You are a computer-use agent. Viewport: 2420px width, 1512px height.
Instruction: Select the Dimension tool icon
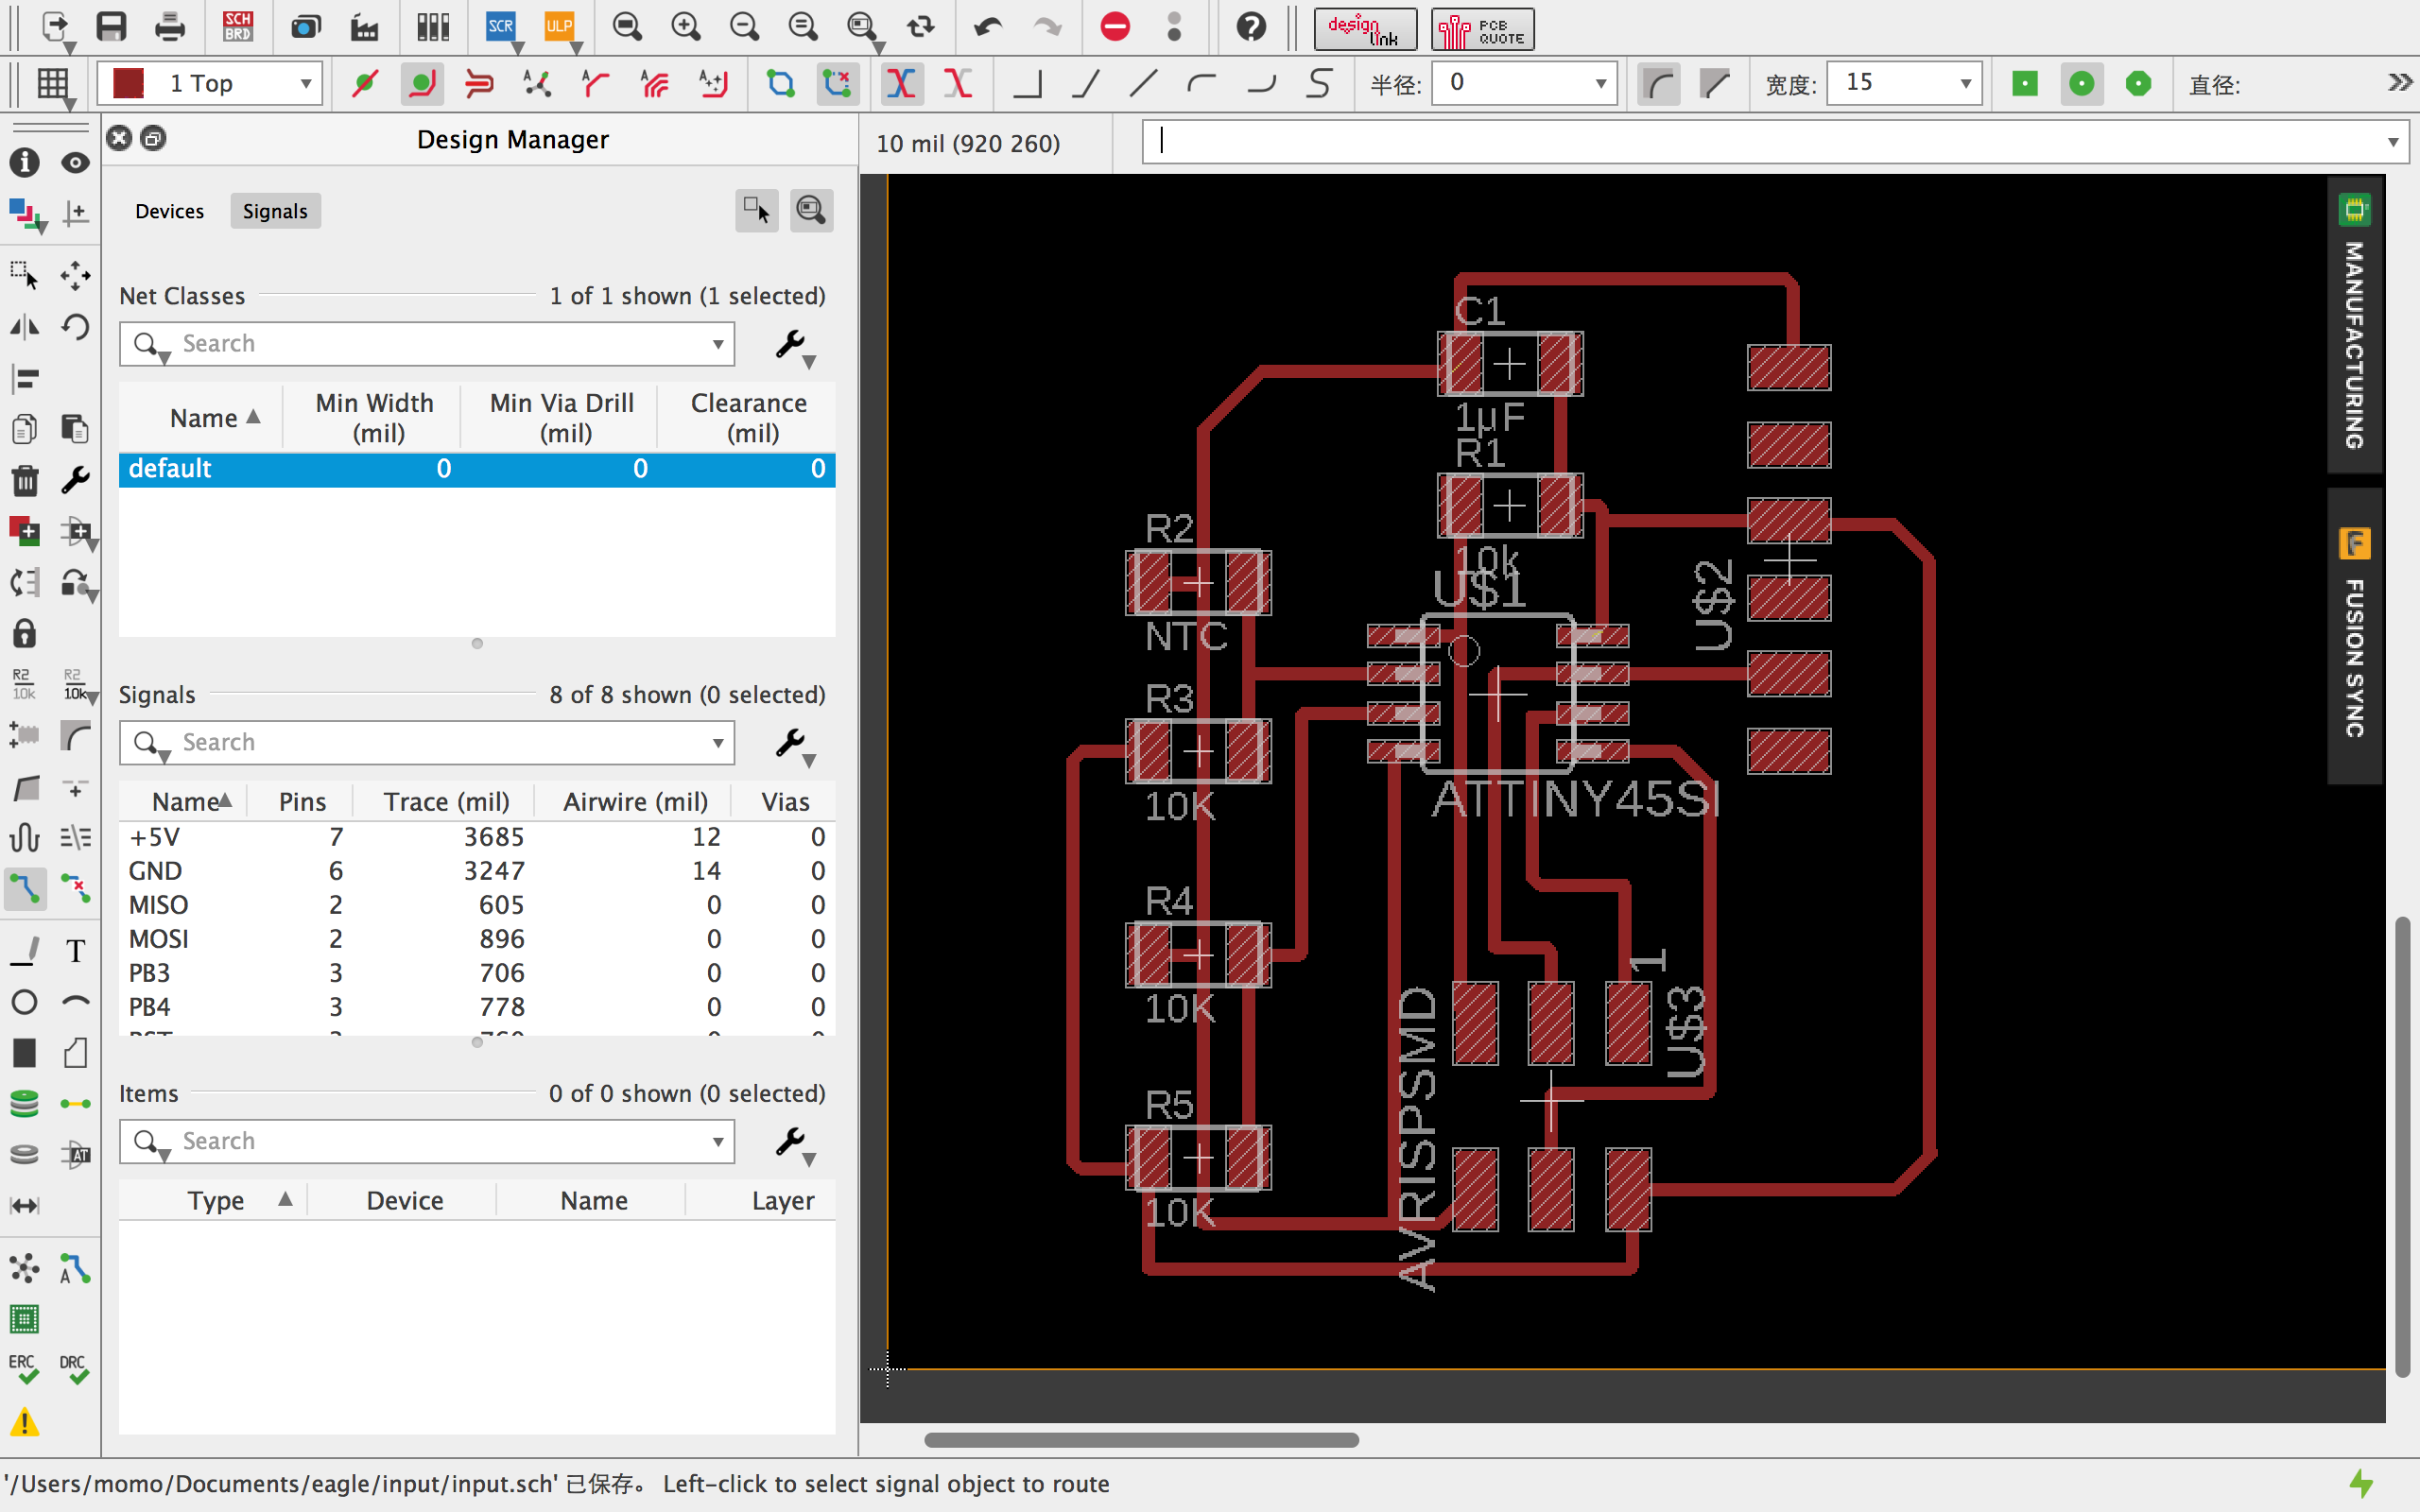click(x=24, y=1205)
